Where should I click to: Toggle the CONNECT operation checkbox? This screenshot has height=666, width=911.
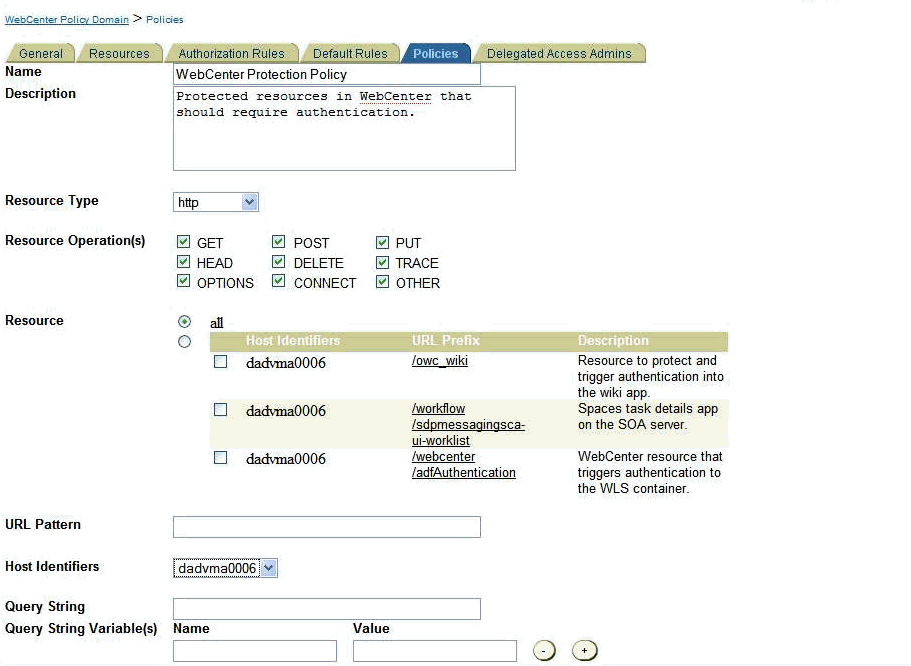click(279, 282)
